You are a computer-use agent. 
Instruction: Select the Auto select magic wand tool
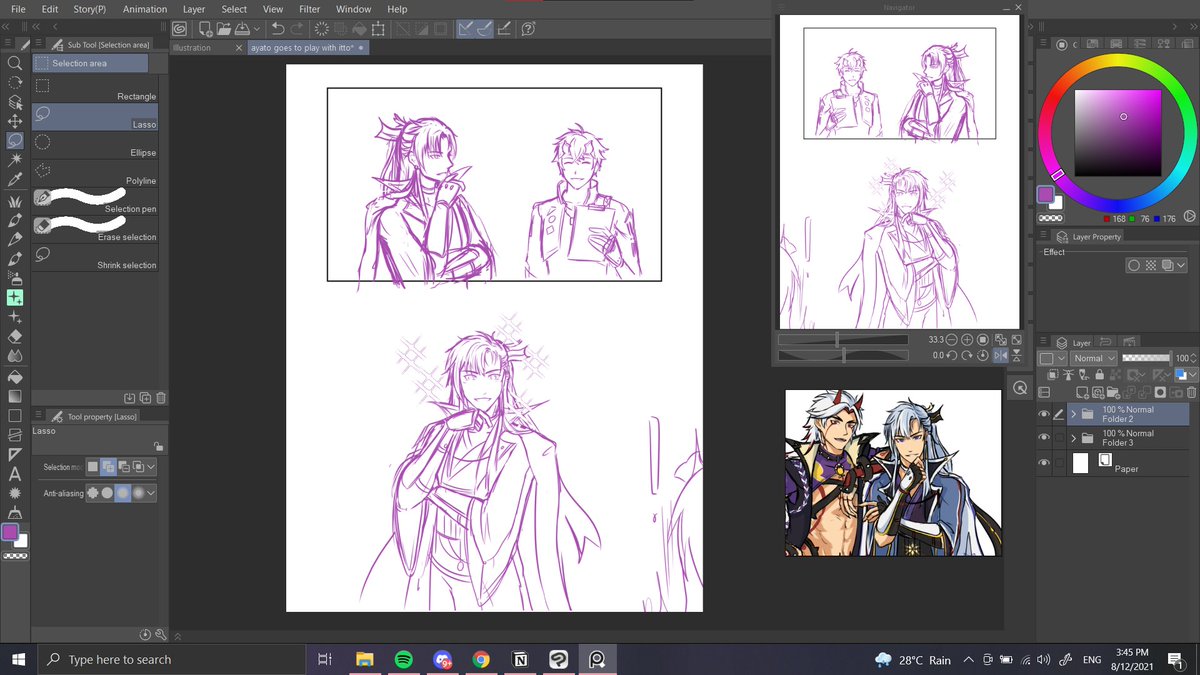tap(15, 160)
